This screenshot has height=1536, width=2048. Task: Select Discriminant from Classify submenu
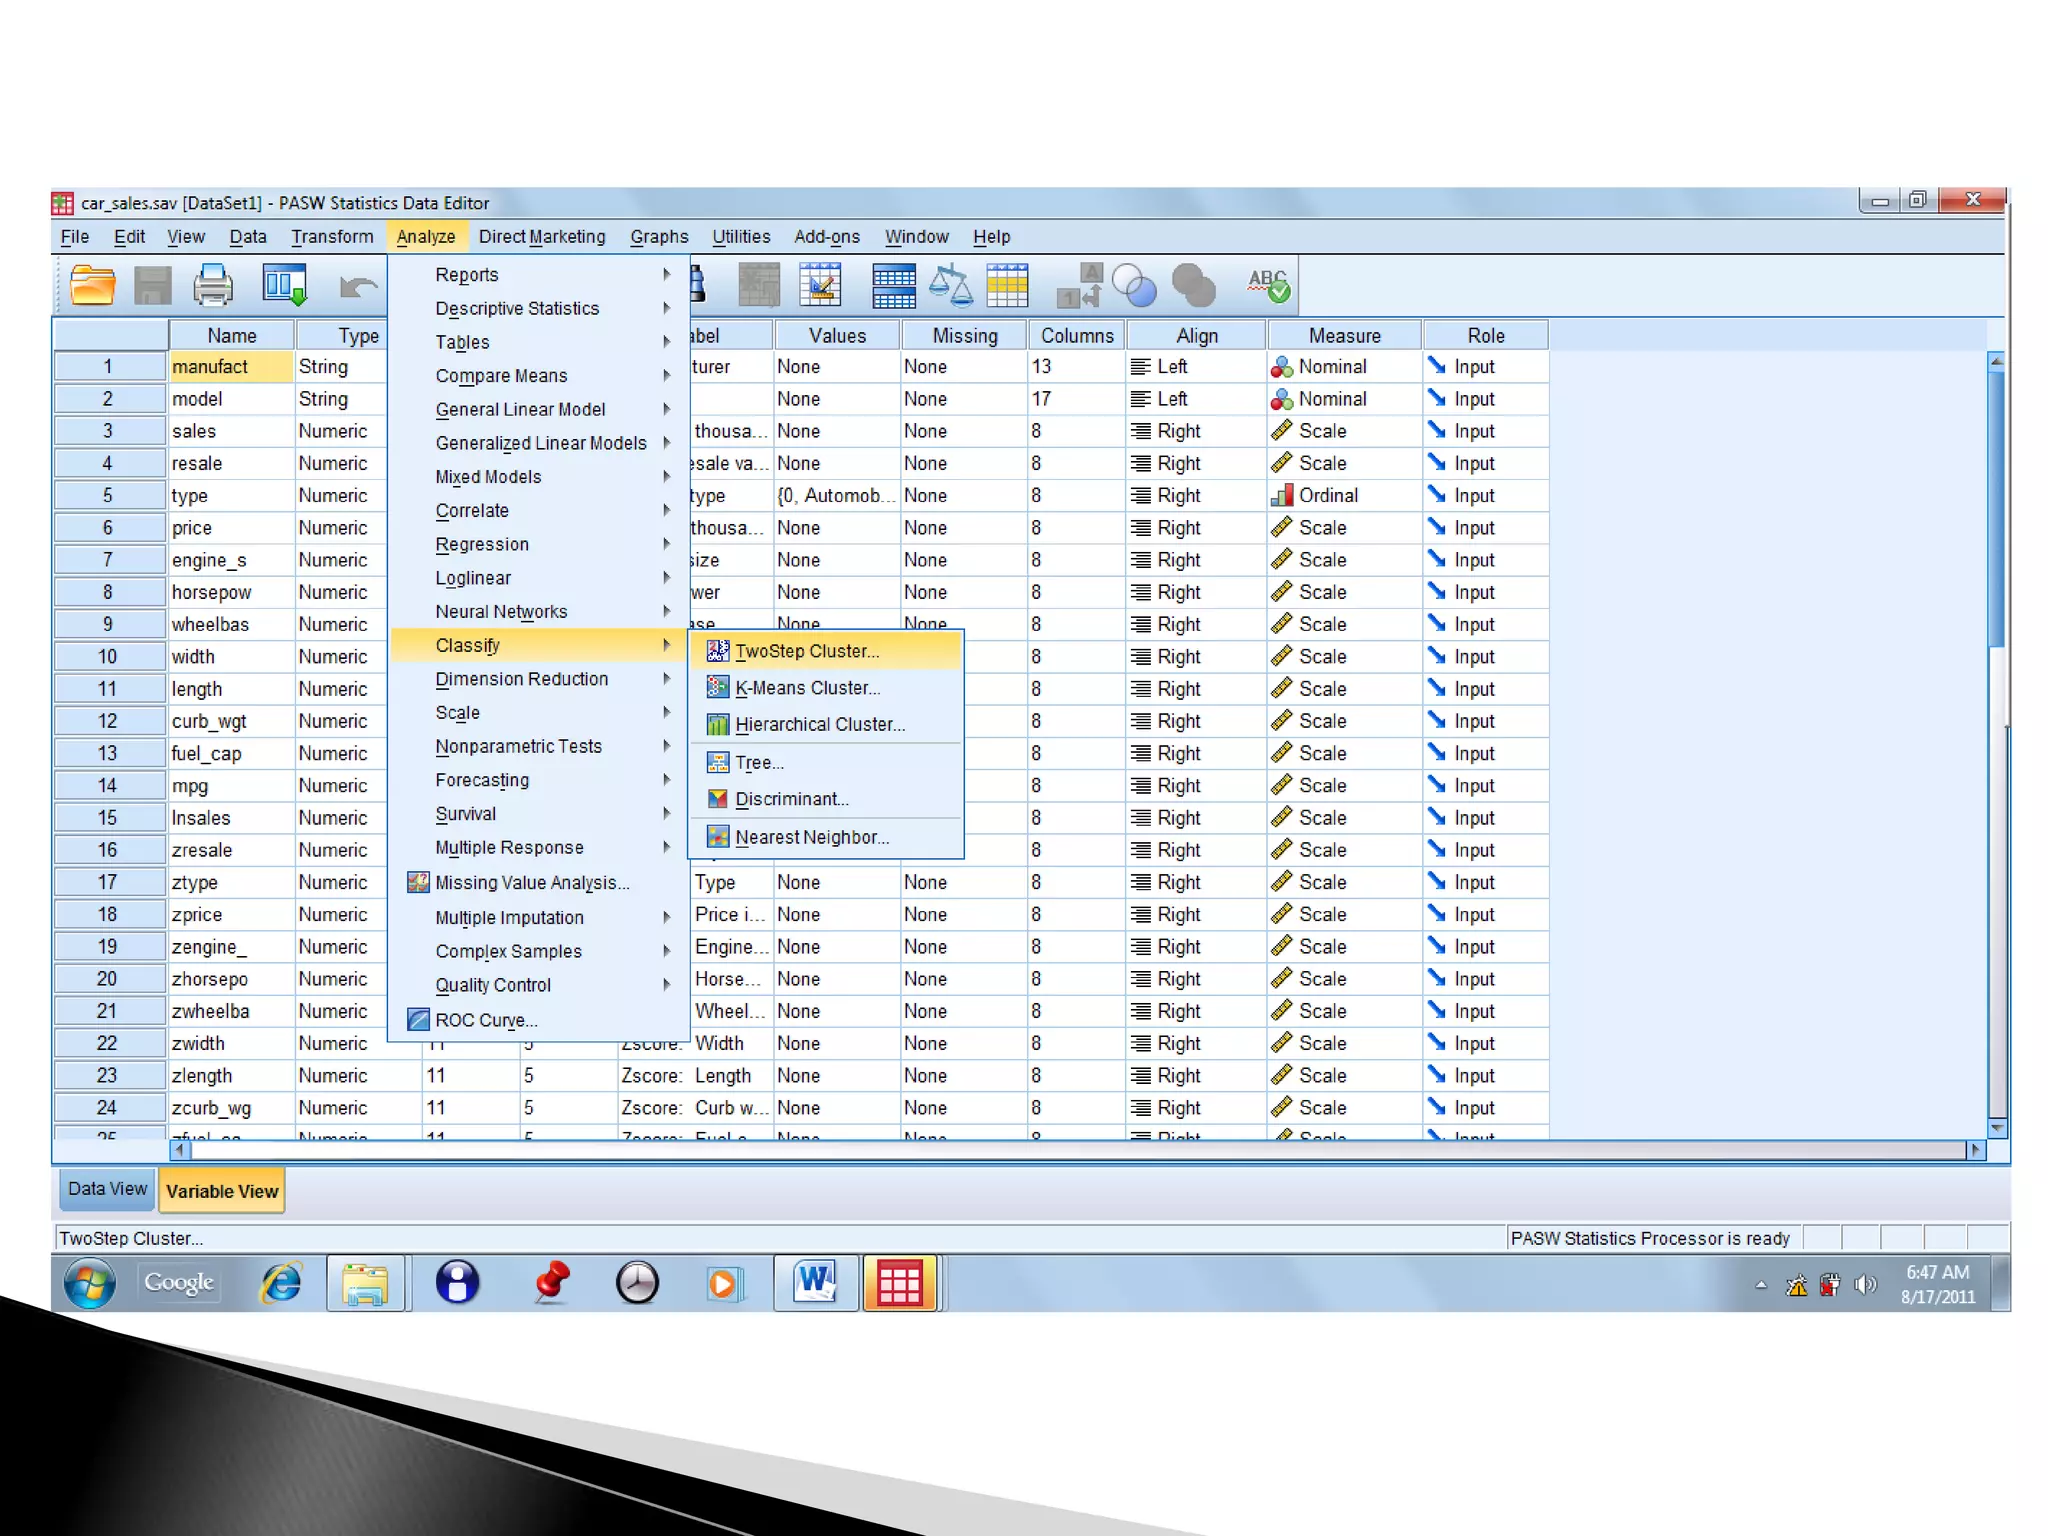[826, 800]
